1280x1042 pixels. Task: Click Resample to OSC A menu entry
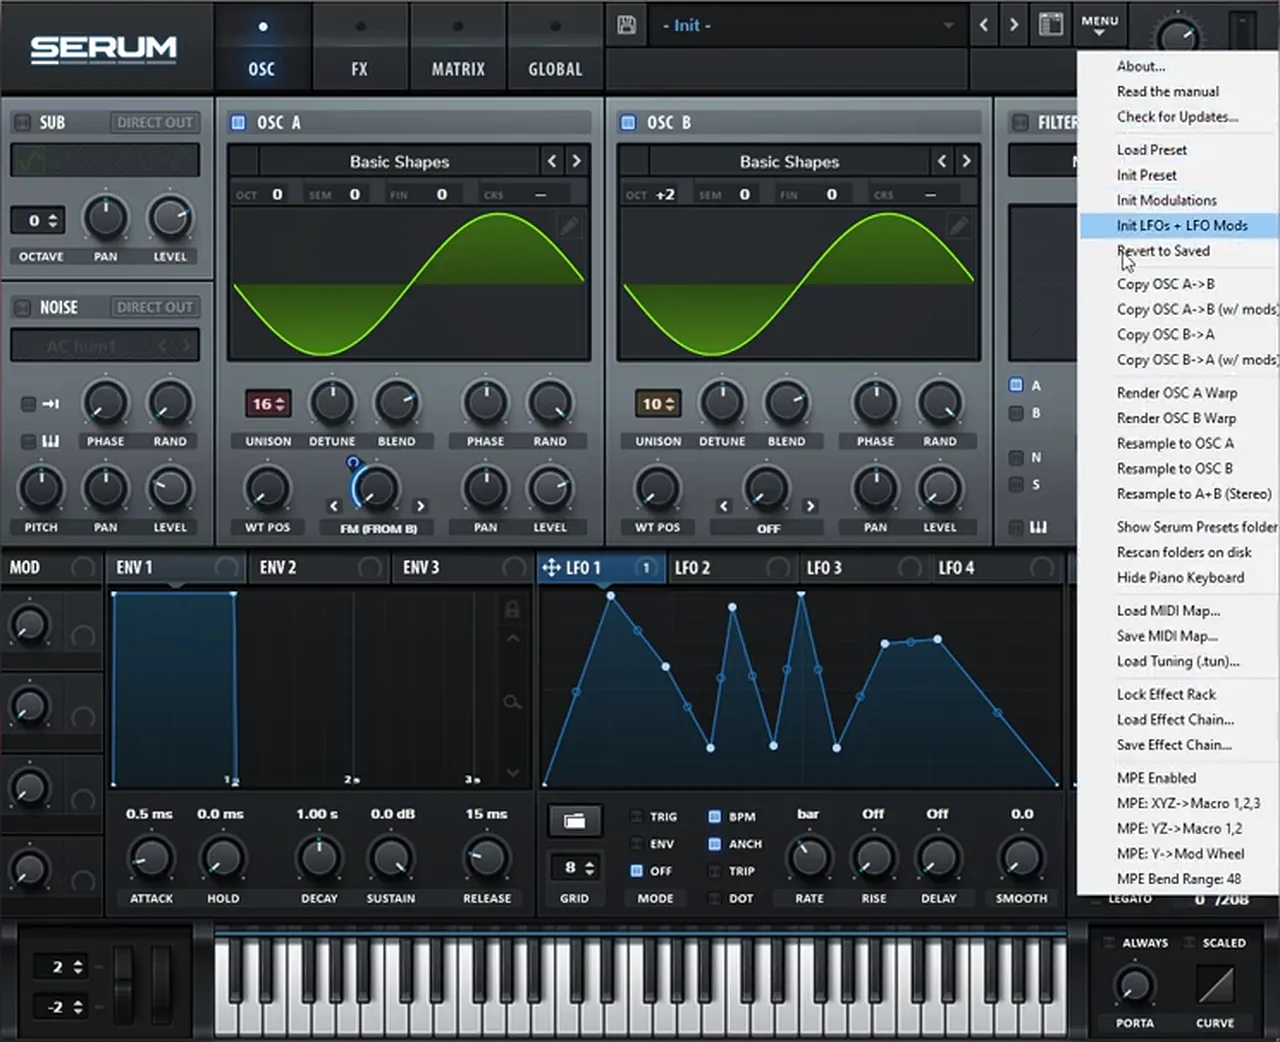click(1175, 443)
